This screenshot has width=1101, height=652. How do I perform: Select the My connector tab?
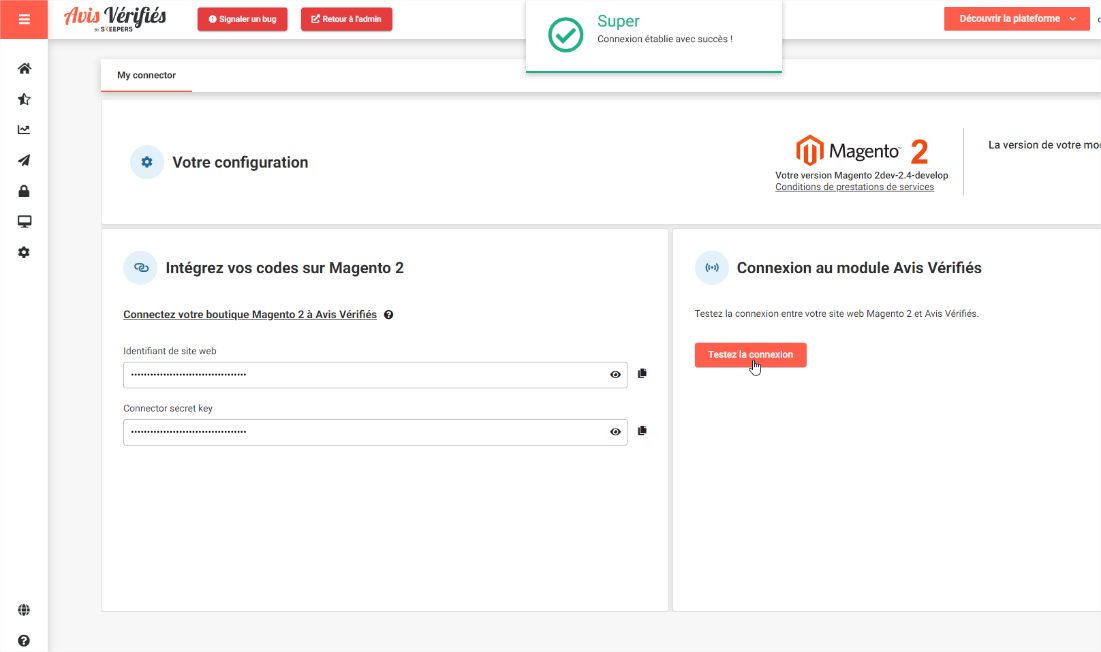(146, 76)
